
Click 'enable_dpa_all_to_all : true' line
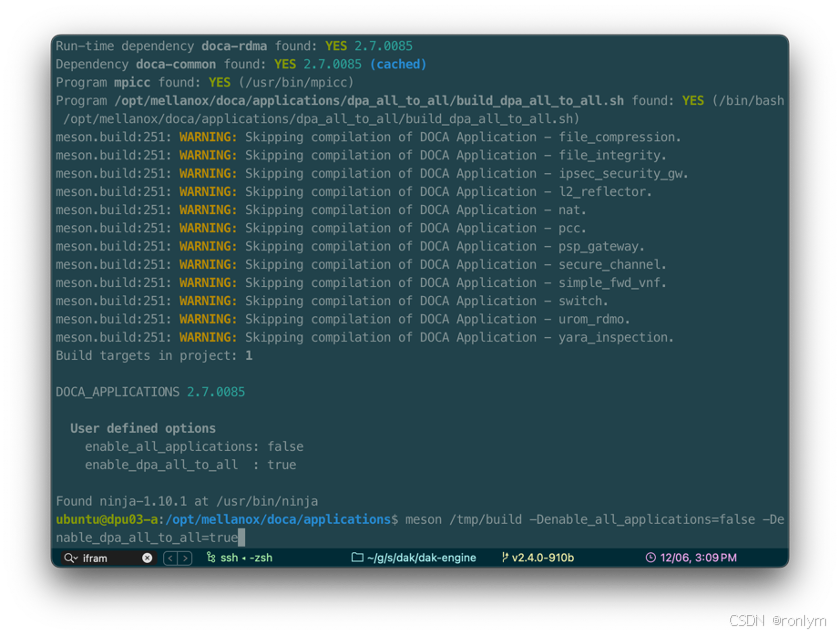click(x=190, y=465)
